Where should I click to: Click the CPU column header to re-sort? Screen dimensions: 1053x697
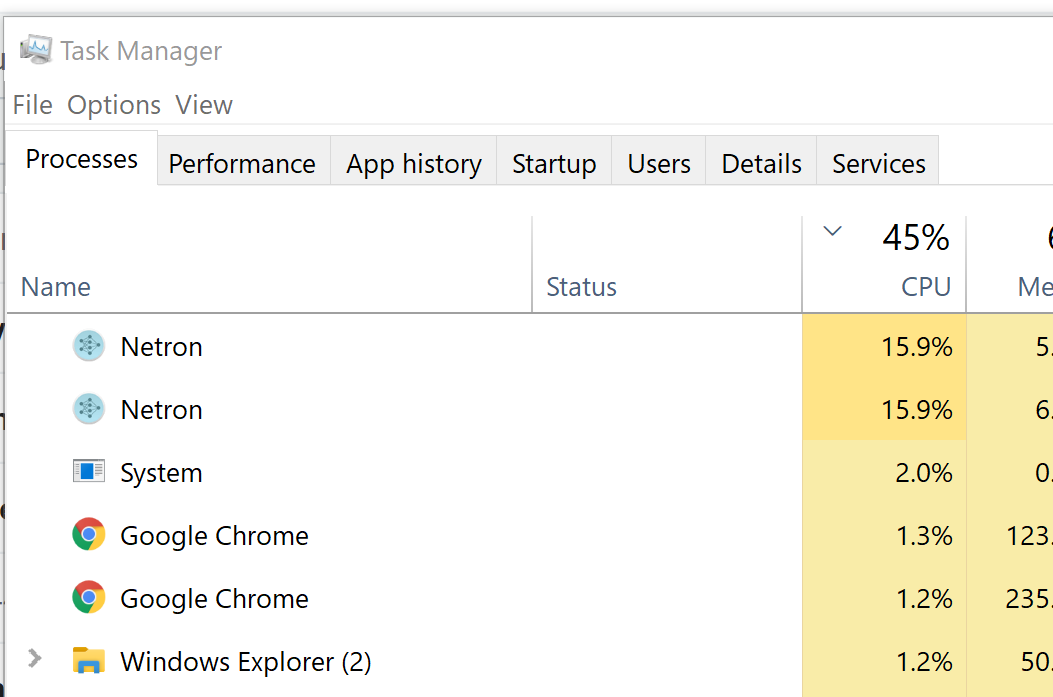(925, 286)
